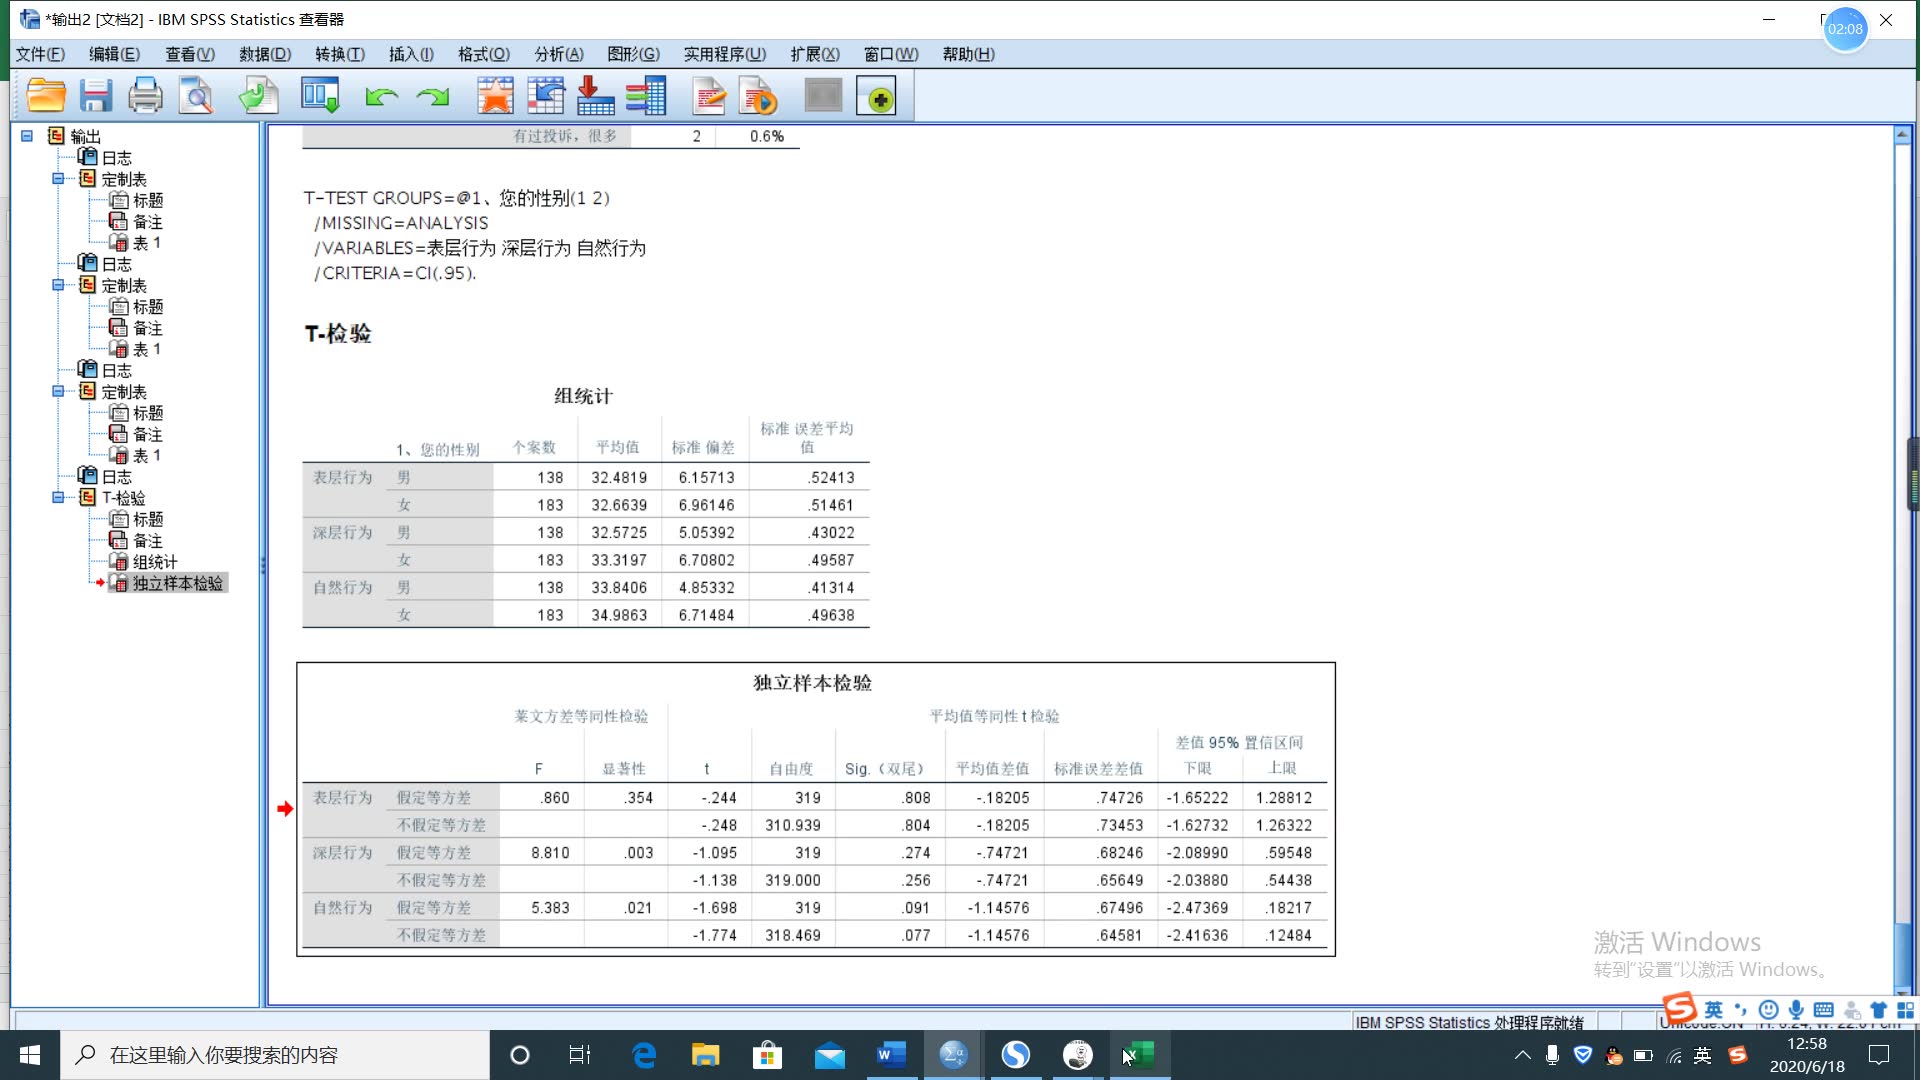Screen dimensions: 1920x1080
Task: Click the Save floppy disk icon
Action: pyautogui.click(x=96, y=97)
